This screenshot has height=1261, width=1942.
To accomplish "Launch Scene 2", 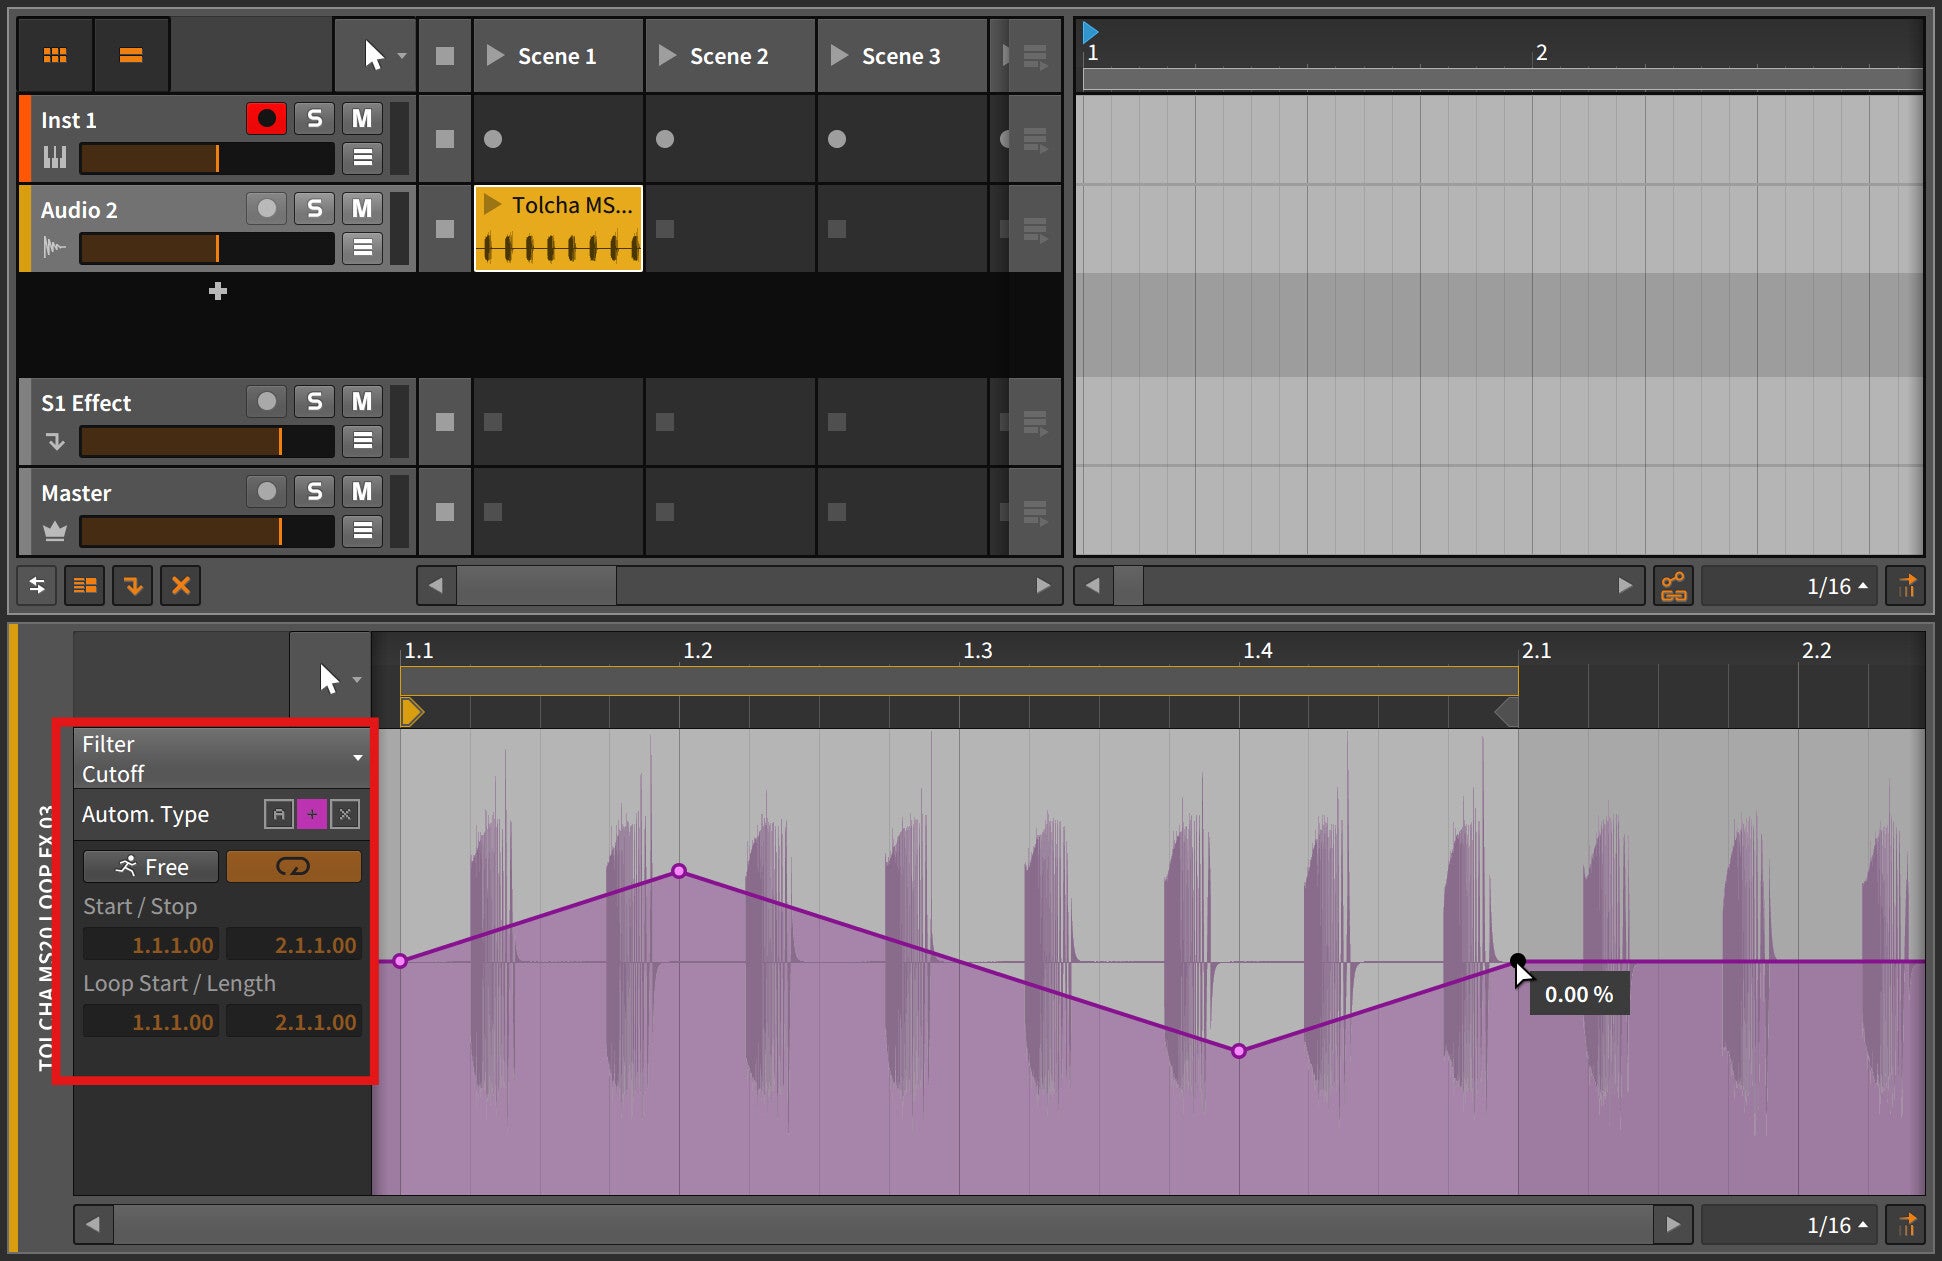I will 668,56.
